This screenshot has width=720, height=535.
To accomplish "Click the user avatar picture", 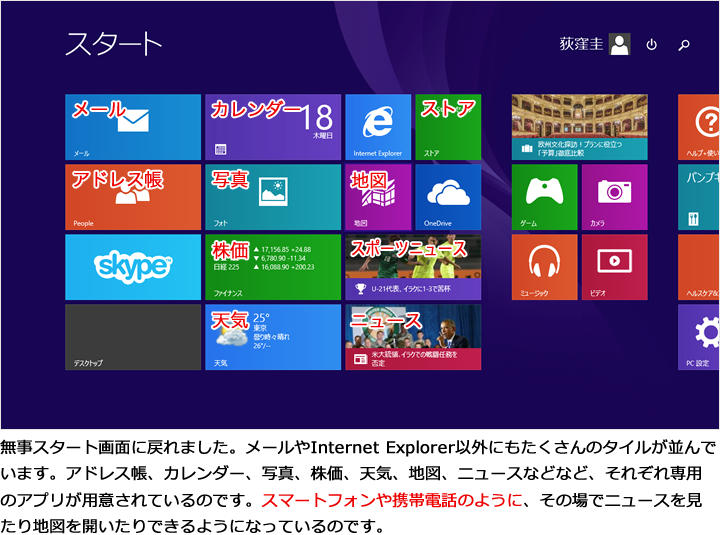I will click(x=620, y=44).
